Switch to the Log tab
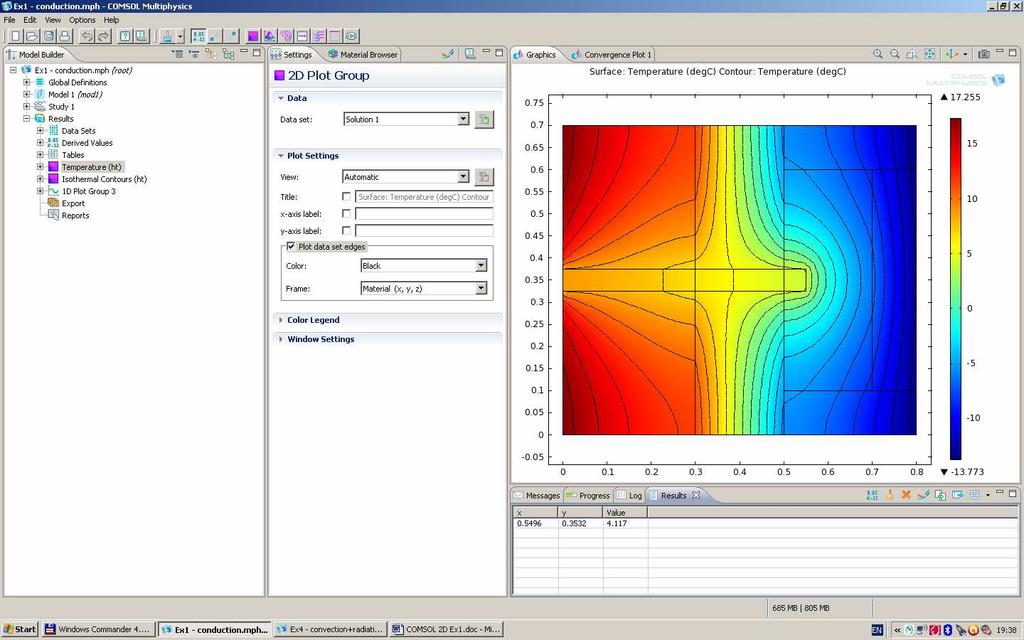The image size is (1024, 640). (630, 496)
